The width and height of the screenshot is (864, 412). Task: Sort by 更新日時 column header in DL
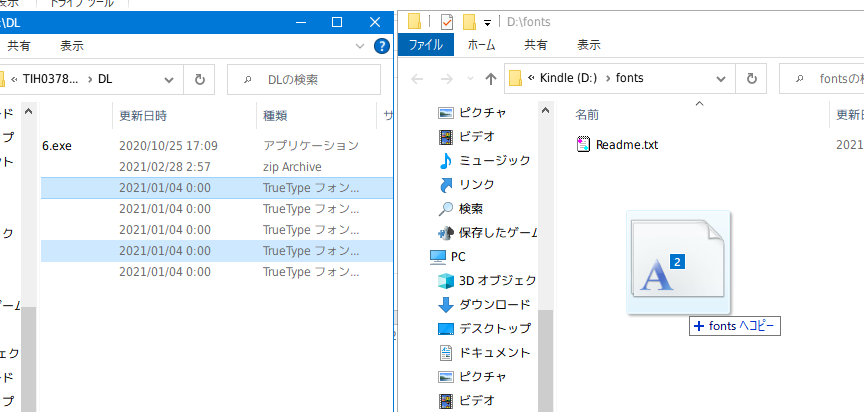(143, 116)
